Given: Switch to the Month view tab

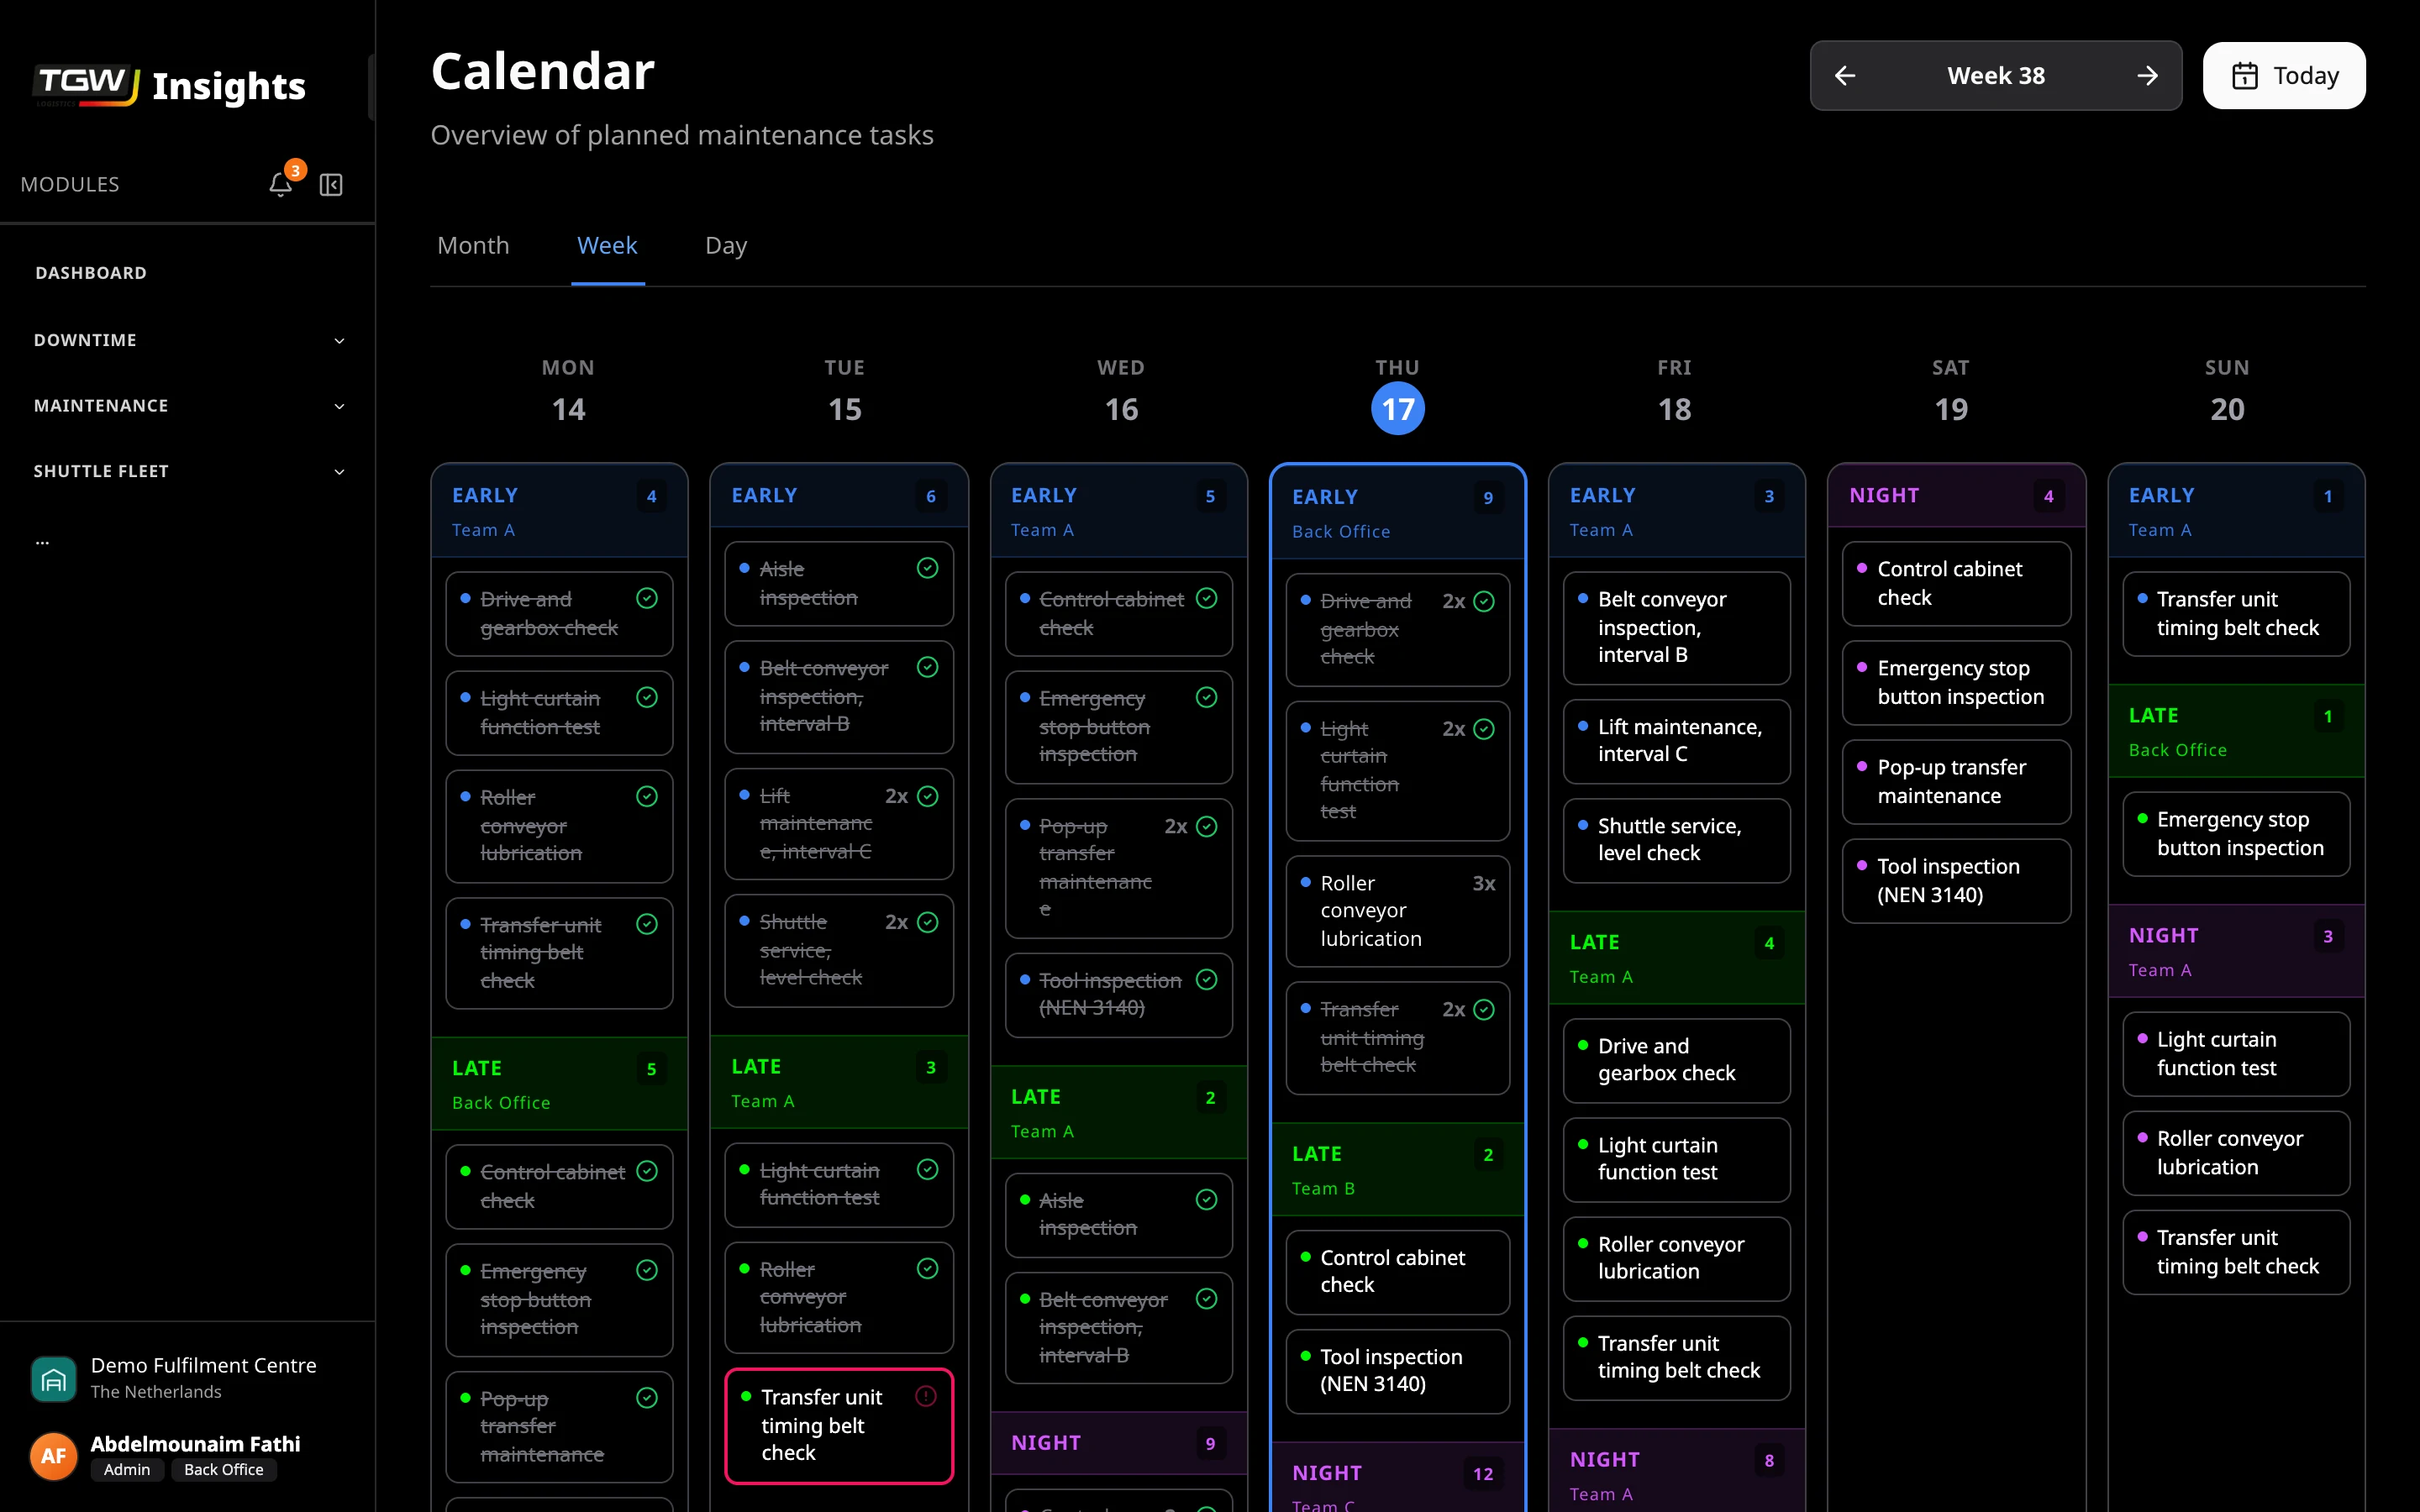Looking at the screenshot, I should (x=473, y=245).
